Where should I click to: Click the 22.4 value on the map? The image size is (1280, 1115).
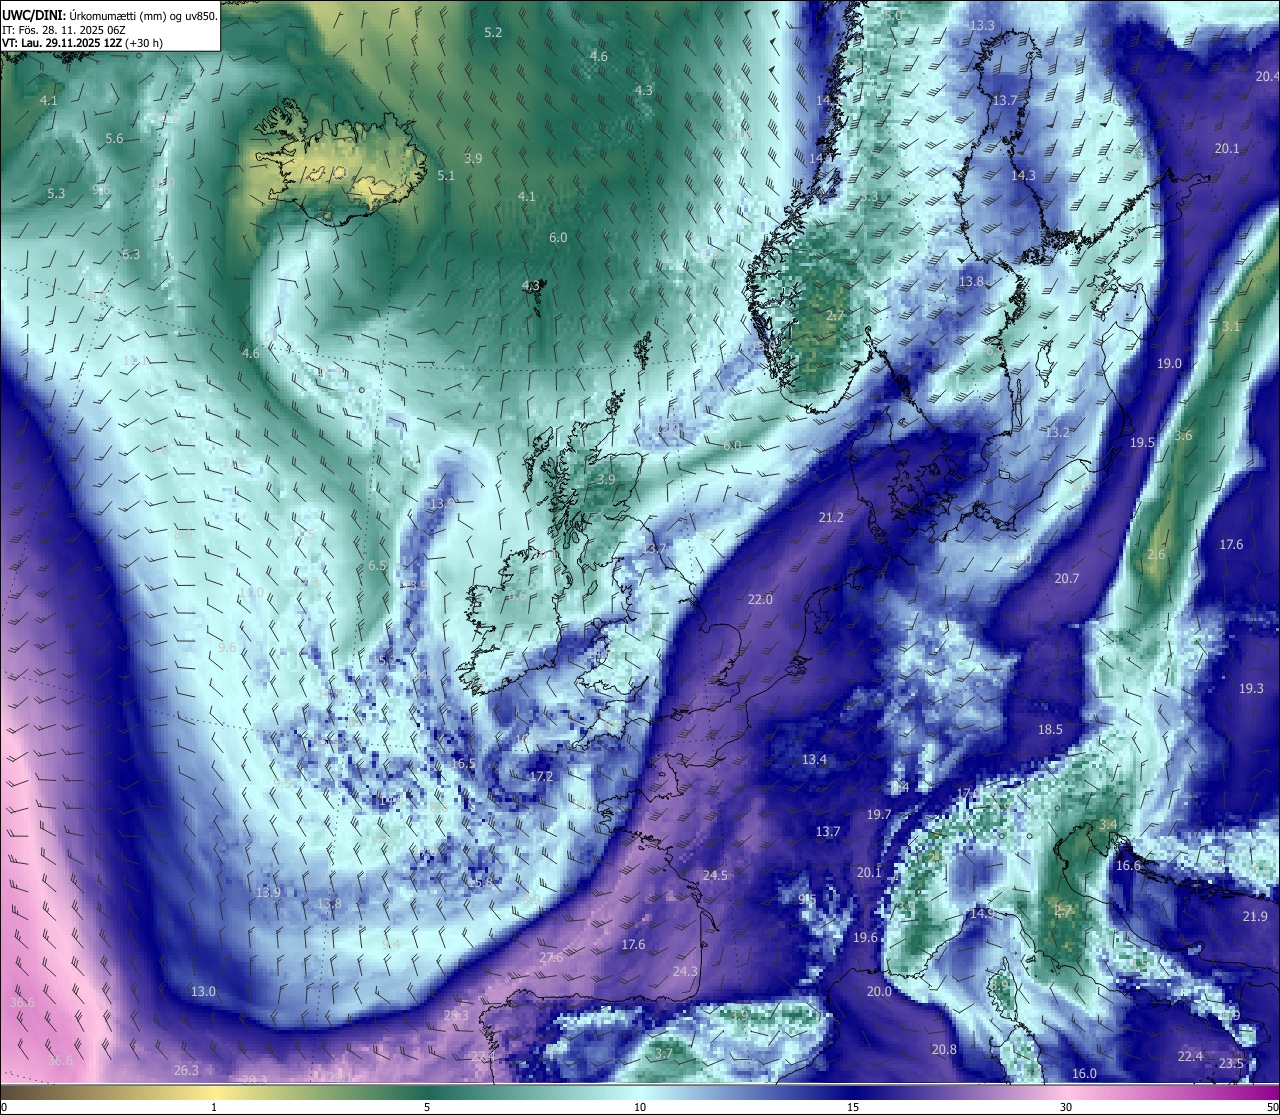coord(1190,1057)
